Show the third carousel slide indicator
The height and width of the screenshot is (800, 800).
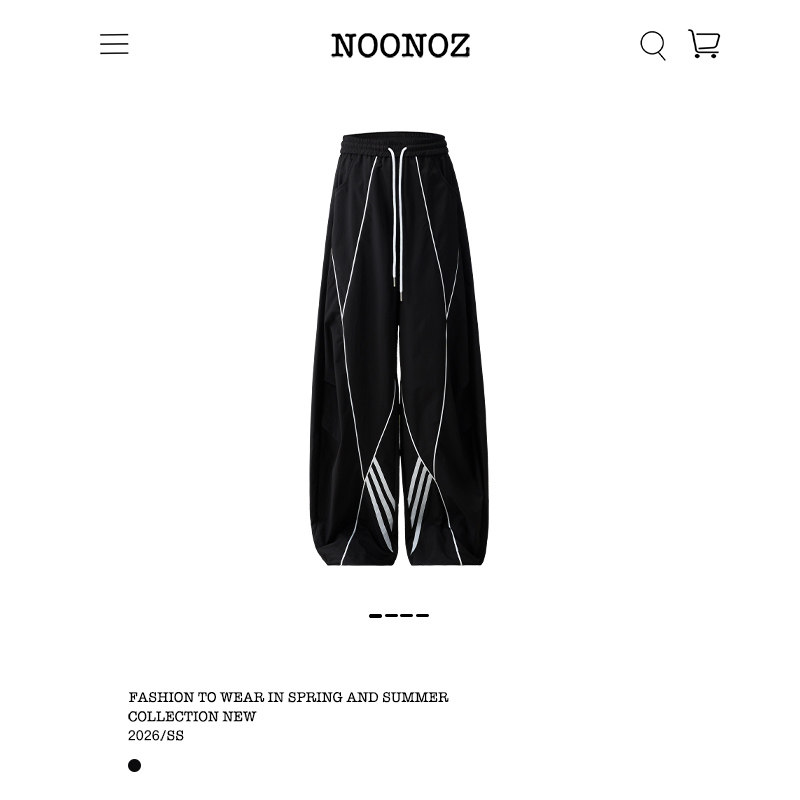point(407,616)
